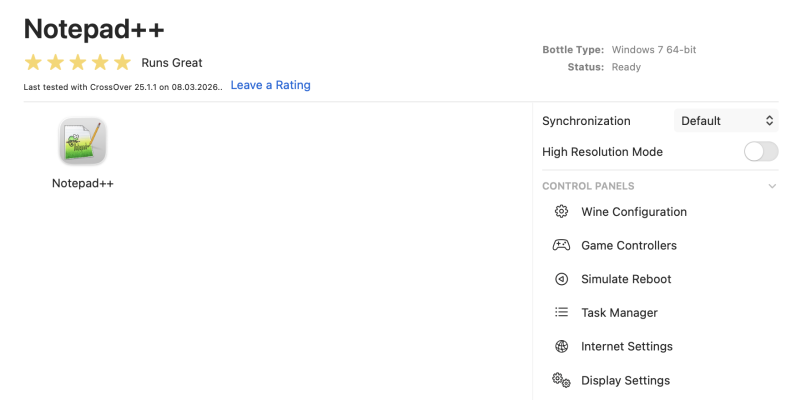Launch the Notepad++ application icon

83,141
